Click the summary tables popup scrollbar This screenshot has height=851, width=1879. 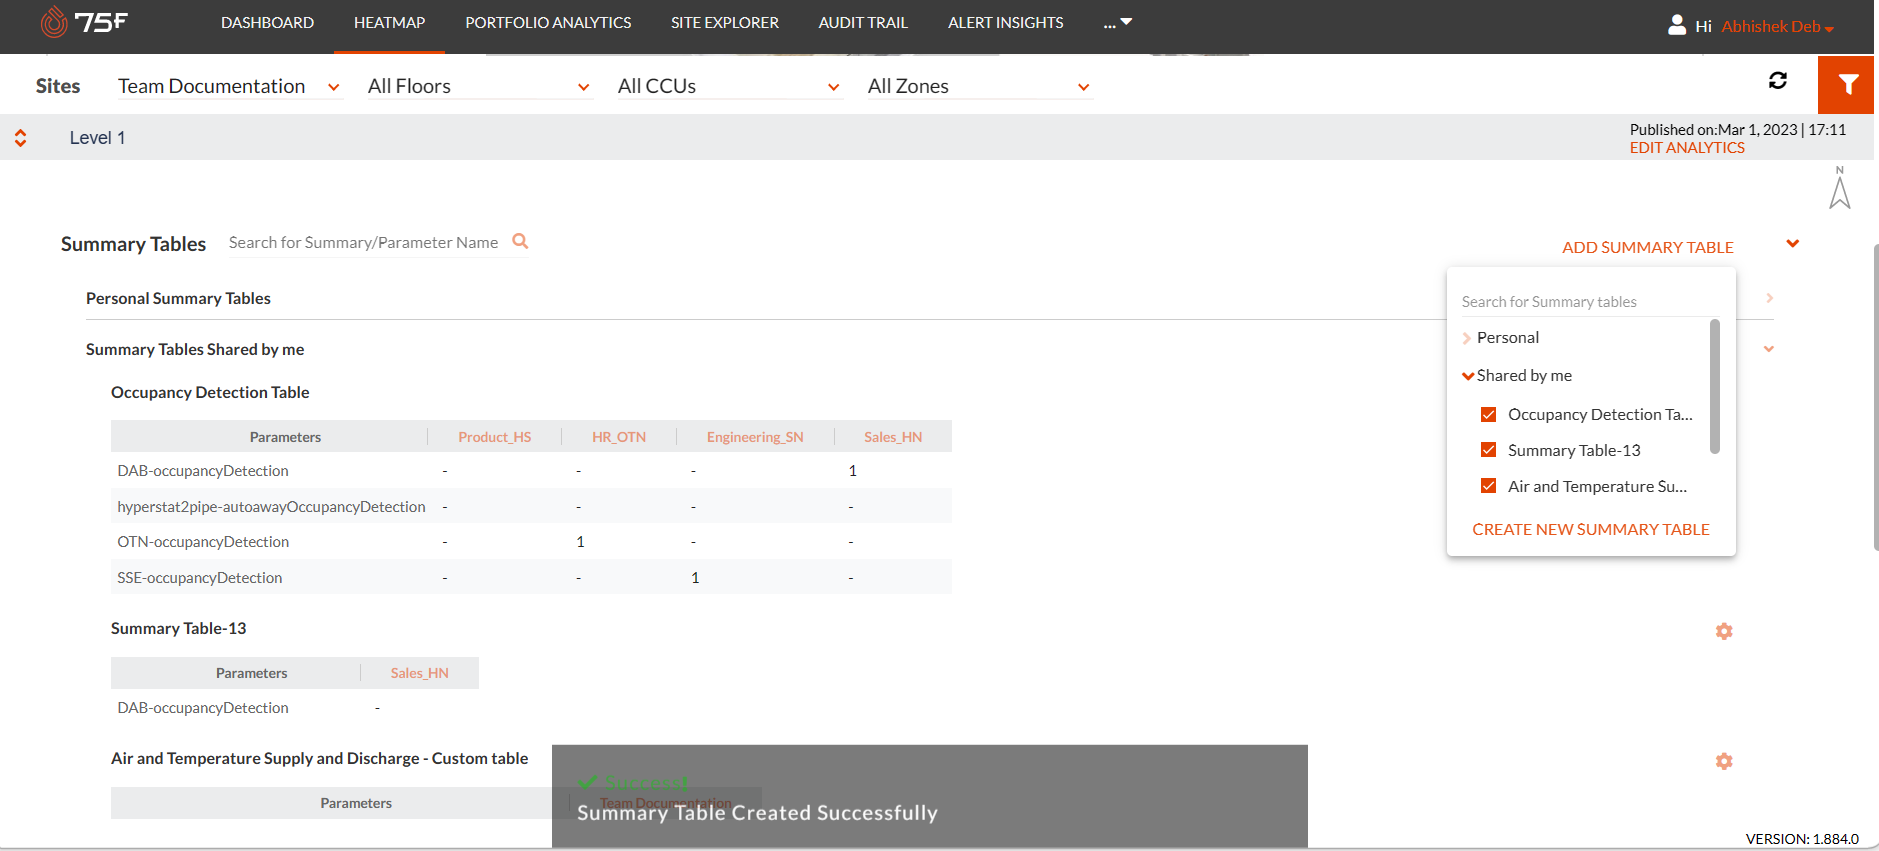pyautogui.click(x=1715, y=386)
